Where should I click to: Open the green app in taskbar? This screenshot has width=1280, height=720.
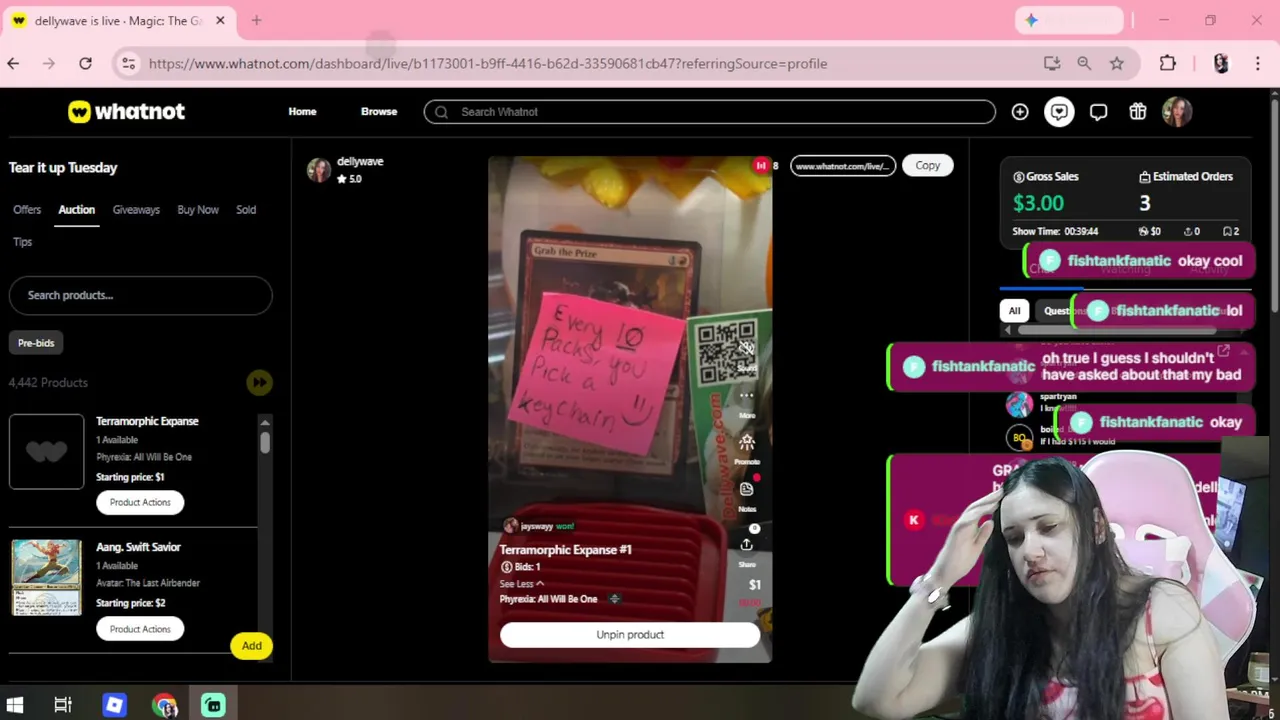(213, 705)
